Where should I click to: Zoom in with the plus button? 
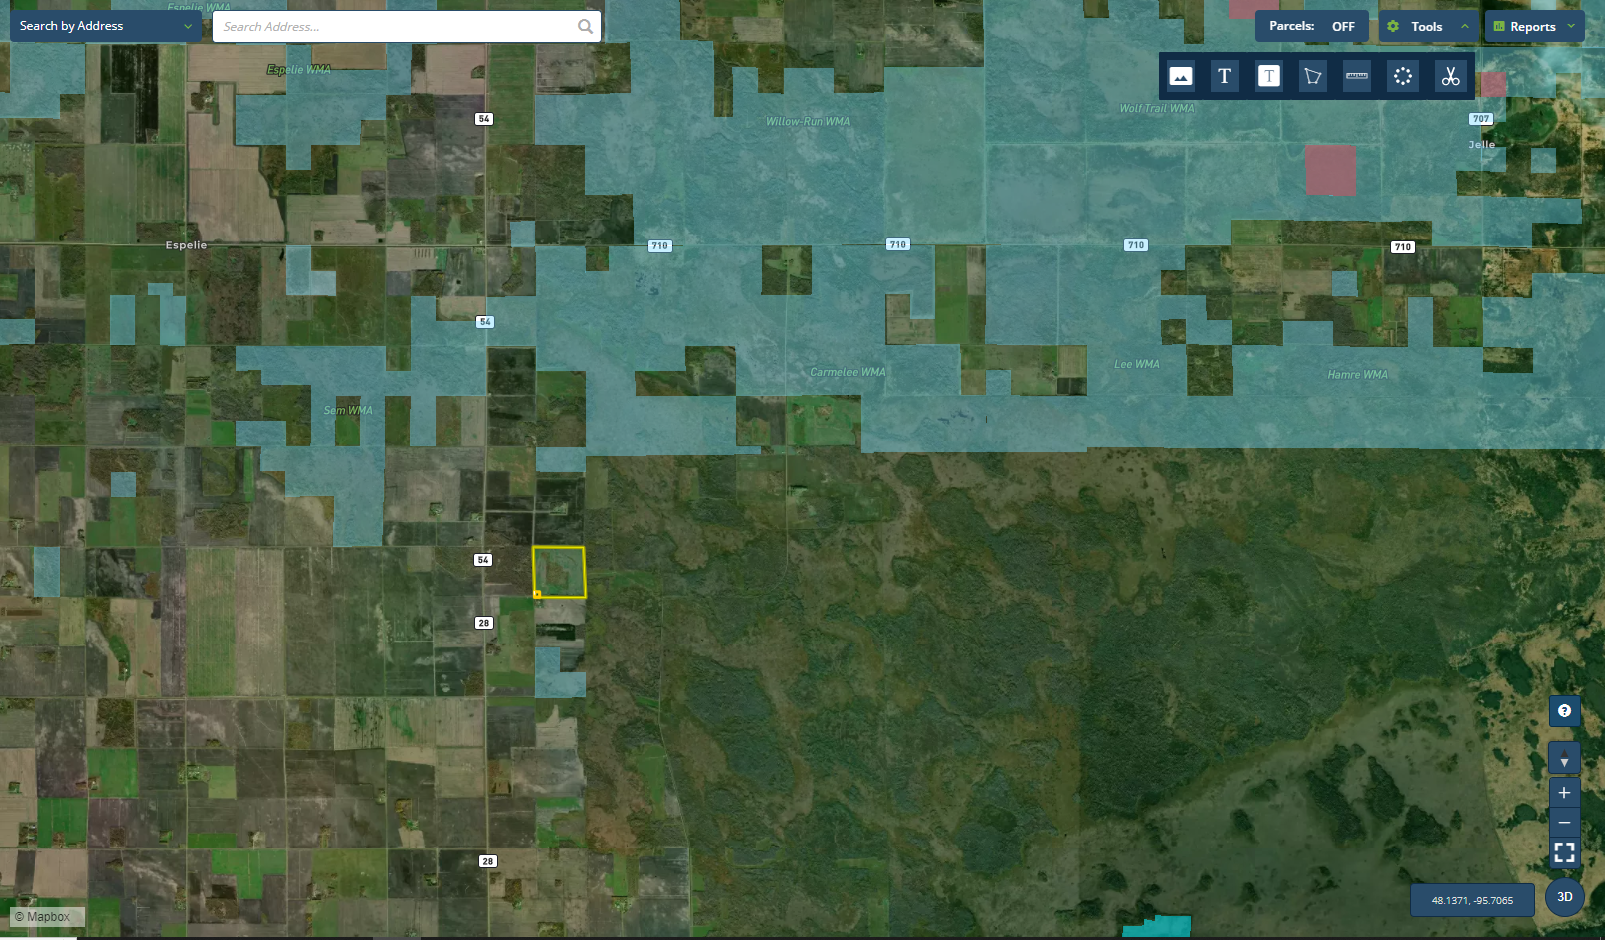pos(1564,793)
